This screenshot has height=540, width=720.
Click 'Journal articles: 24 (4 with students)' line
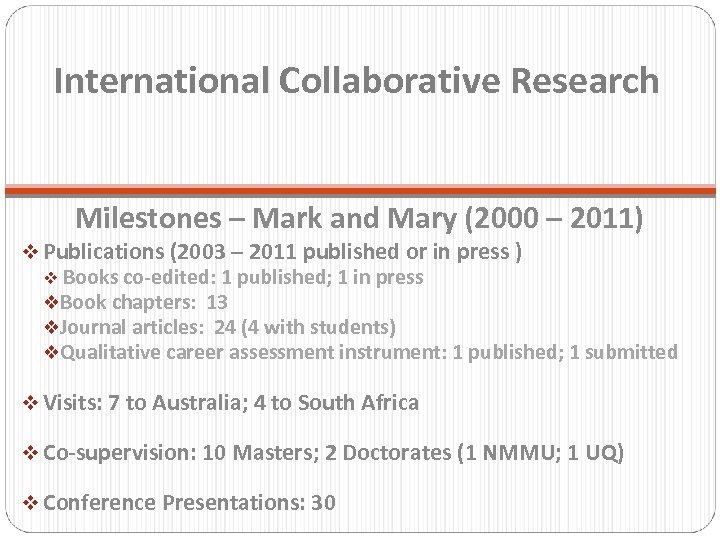click(x=228, y=327)
